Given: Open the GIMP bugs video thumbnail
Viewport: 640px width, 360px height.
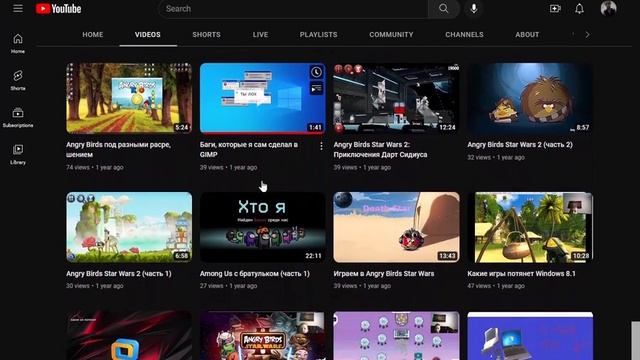Looking at the screenshot, I should click(x=263, y=98).
